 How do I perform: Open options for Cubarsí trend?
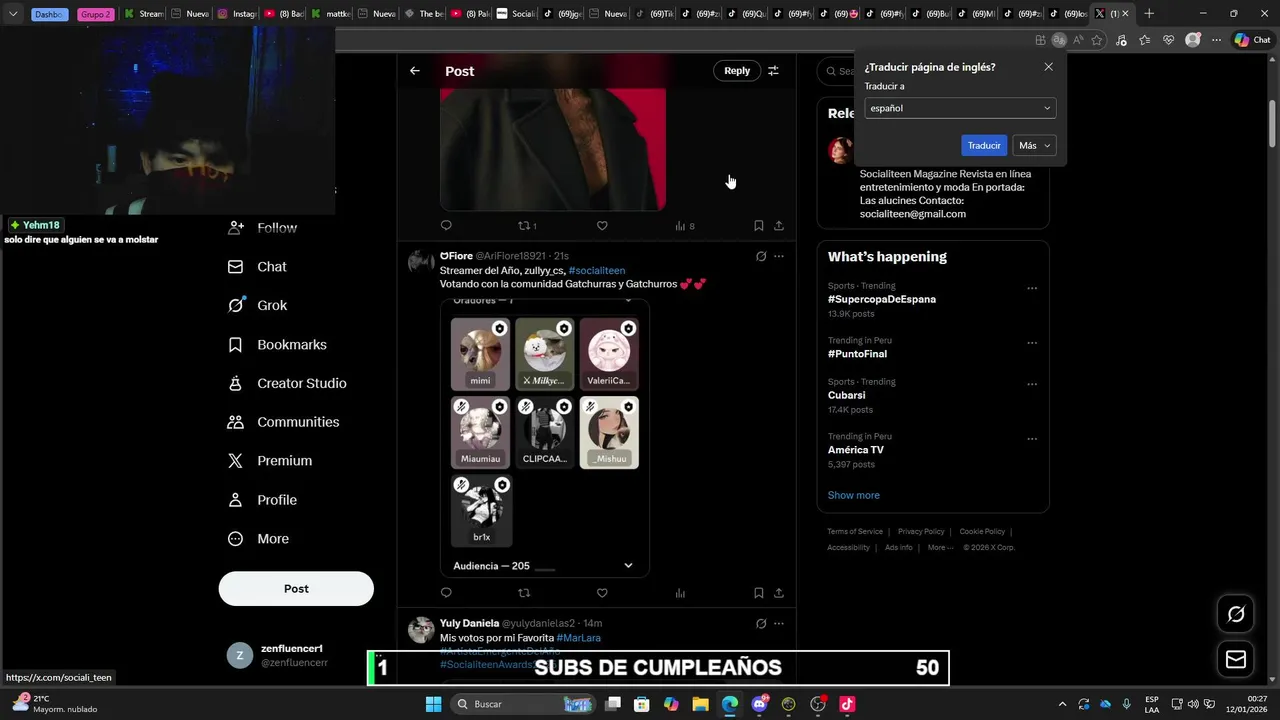1032,384
